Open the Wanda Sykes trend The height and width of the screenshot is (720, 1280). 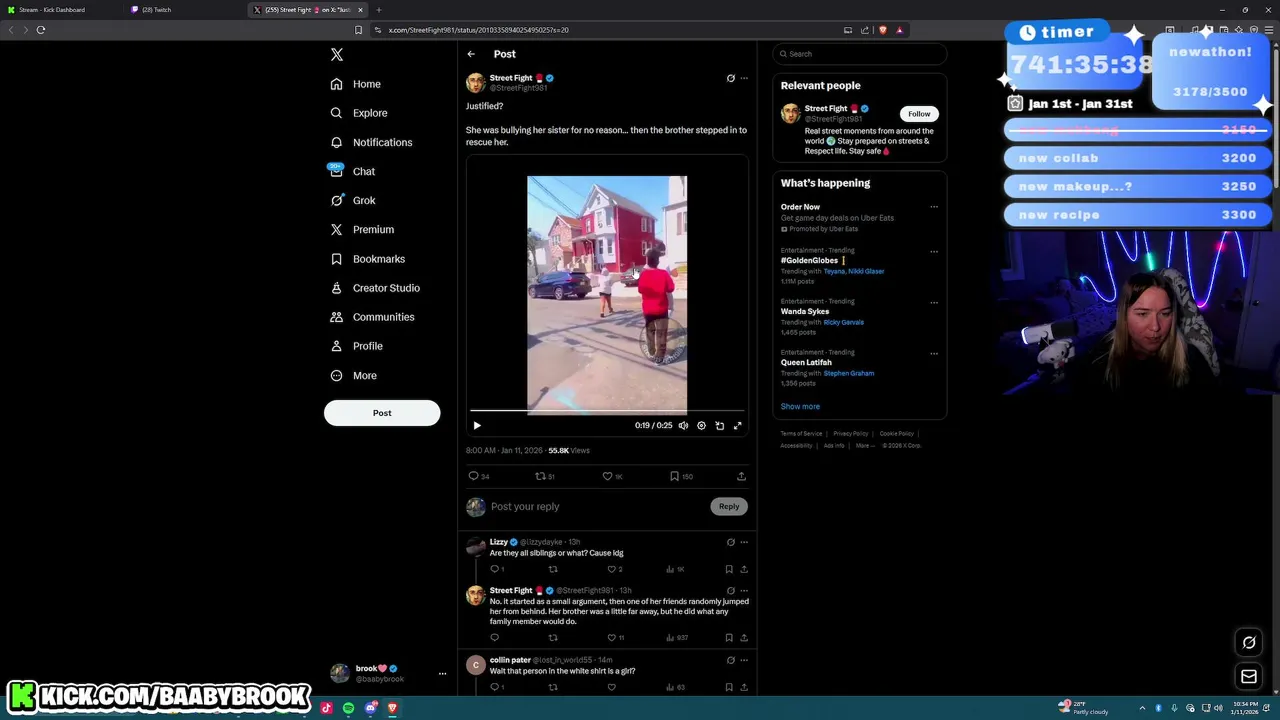click(x=805, y=311)
